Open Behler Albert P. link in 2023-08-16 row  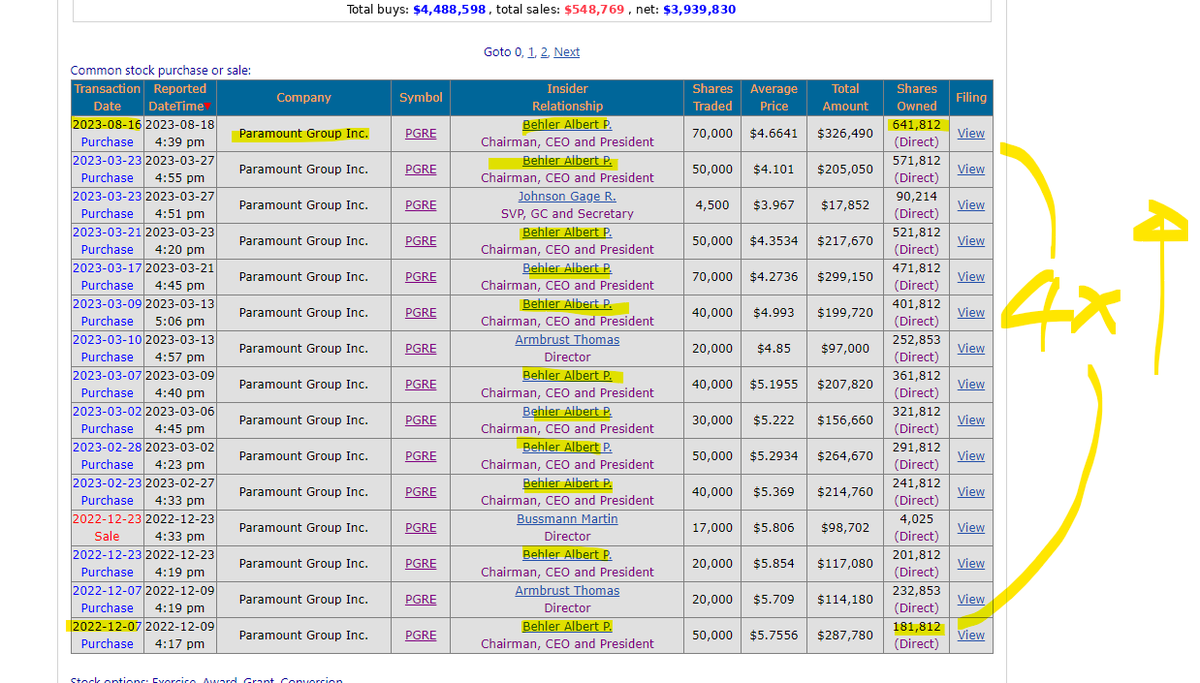click(567, 125)
